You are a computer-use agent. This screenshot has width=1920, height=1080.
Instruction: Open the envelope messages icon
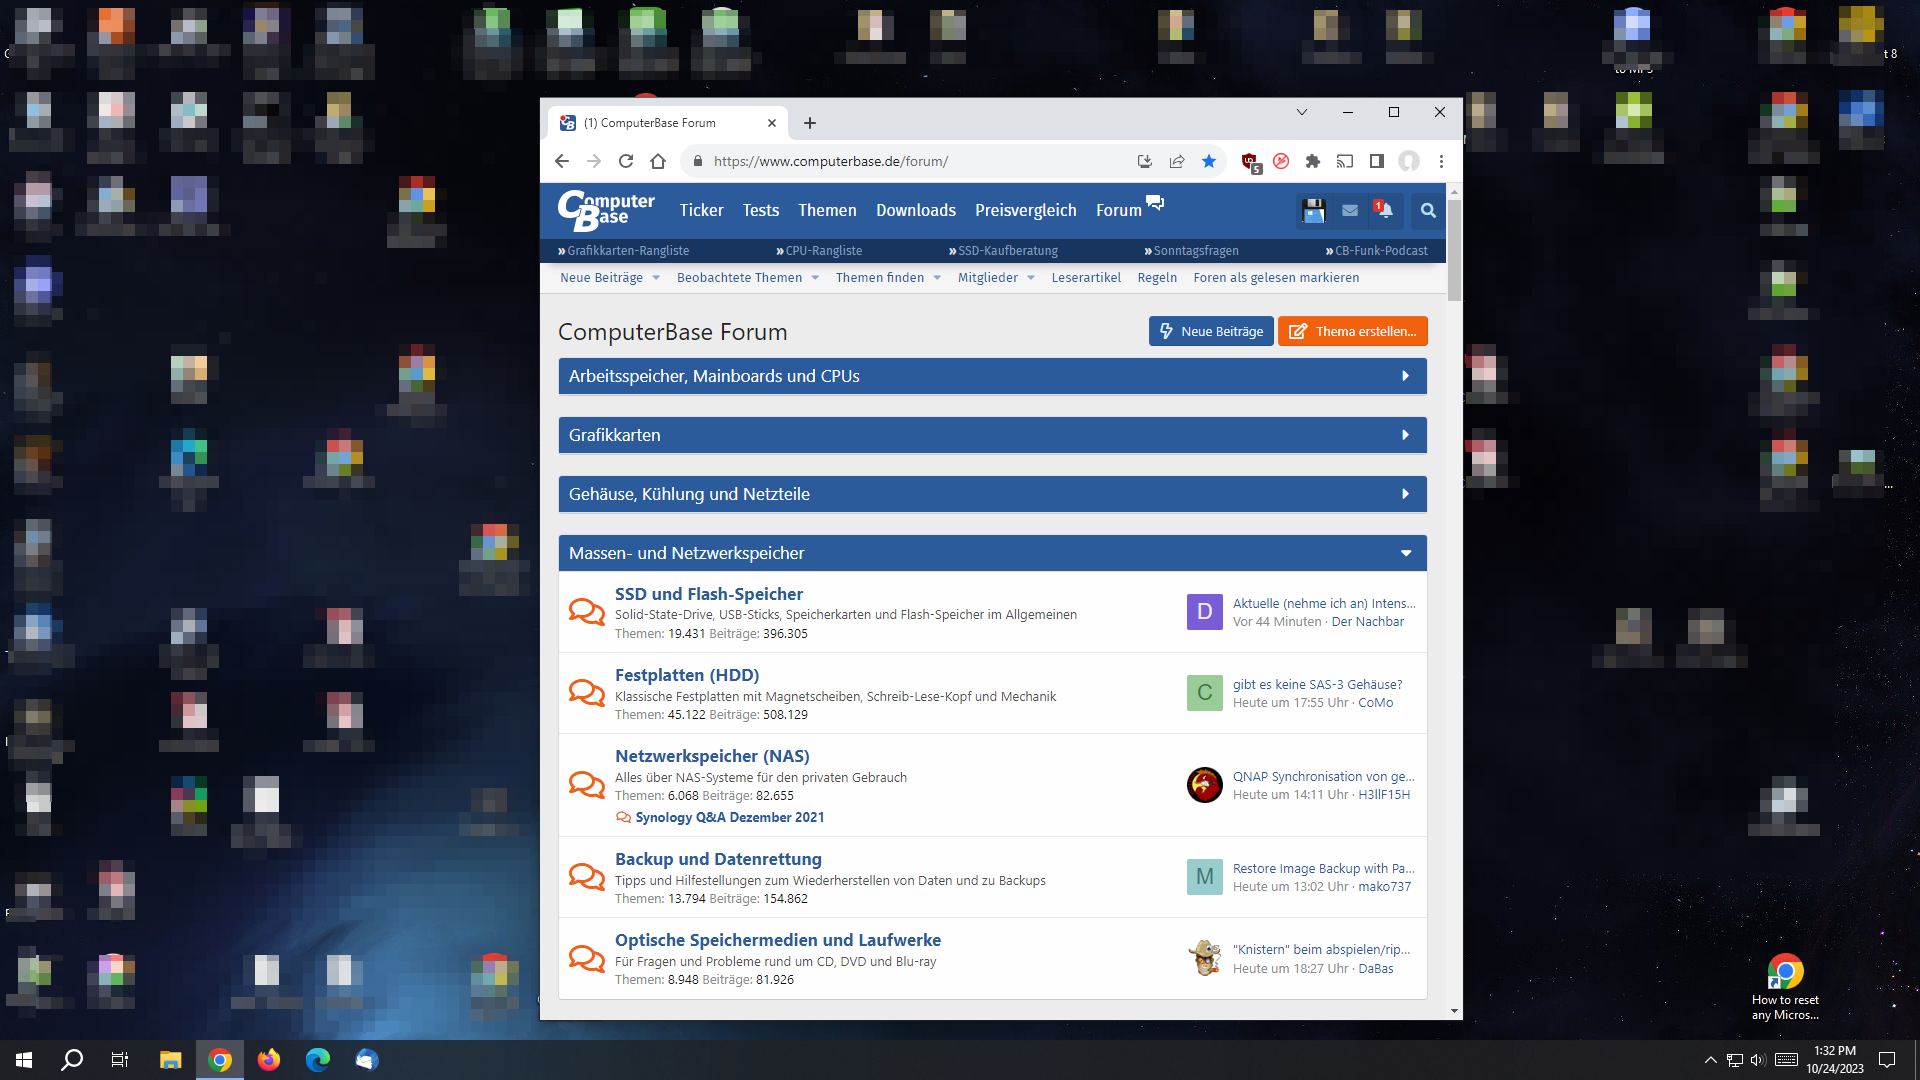pos(1350,210)
